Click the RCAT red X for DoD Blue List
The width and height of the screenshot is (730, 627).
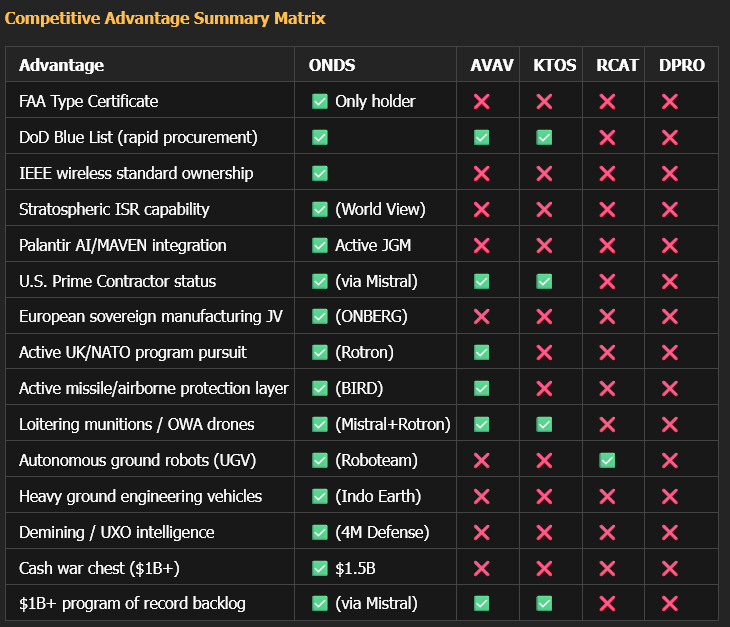coord(607,137)
